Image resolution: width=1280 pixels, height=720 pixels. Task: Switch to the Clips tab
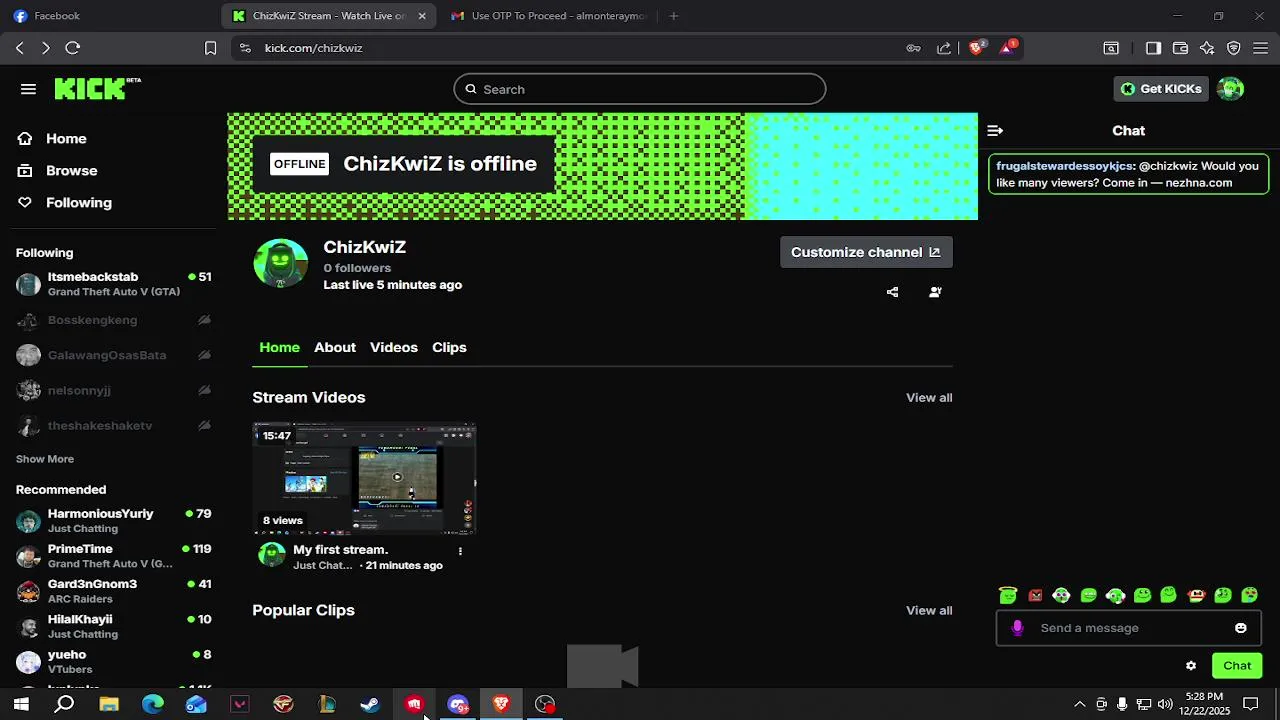(449, 347)
